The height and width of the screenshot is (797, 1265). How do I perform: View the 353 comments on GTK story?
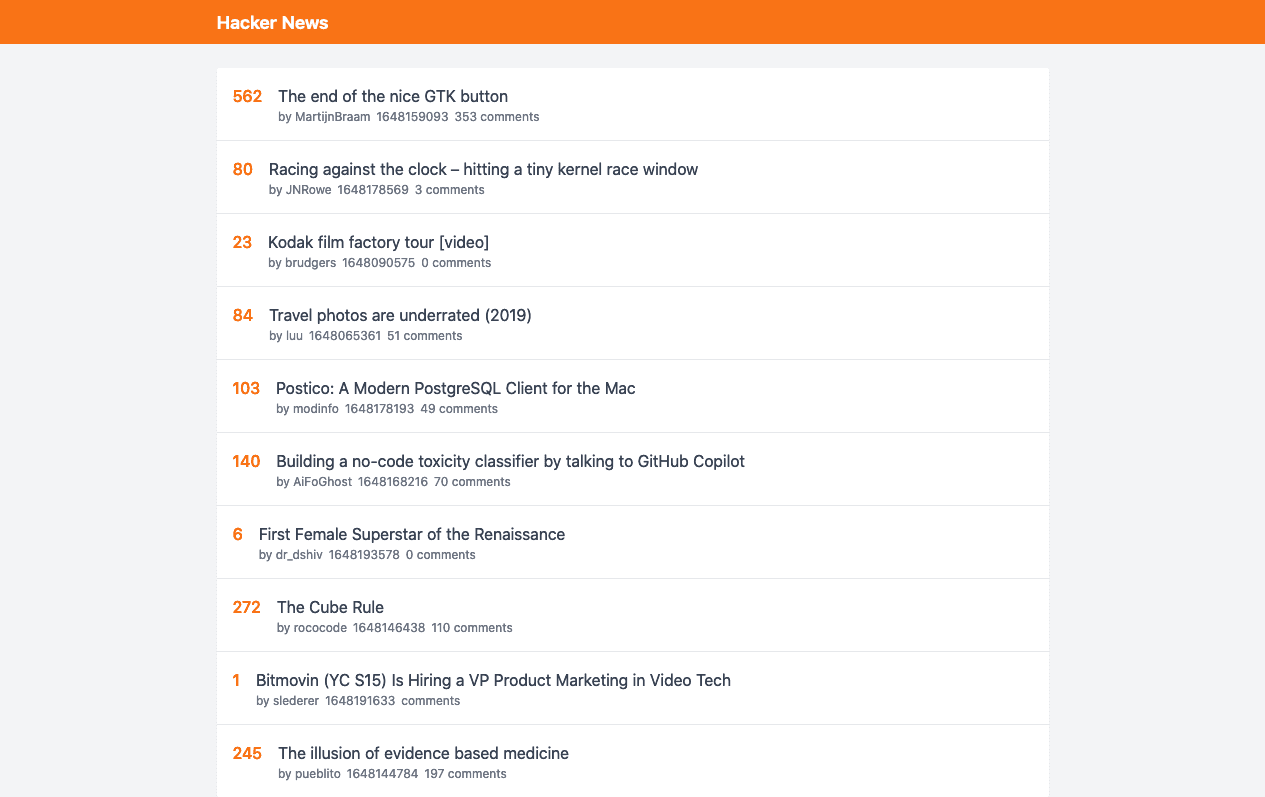(x=496, y=117)
